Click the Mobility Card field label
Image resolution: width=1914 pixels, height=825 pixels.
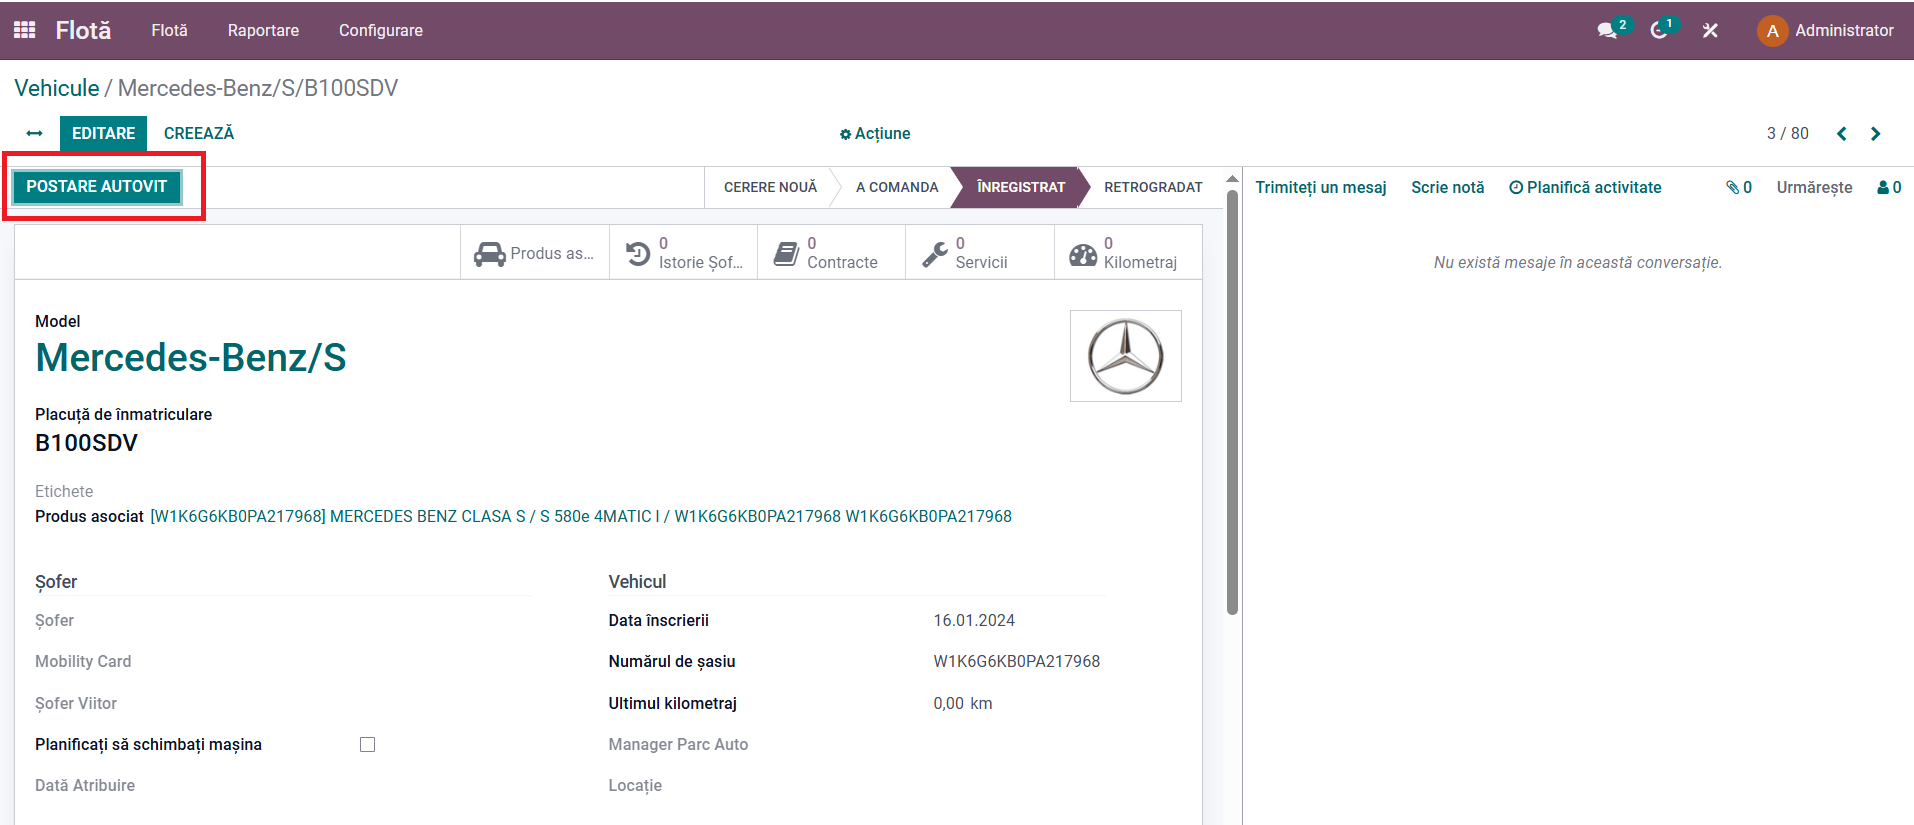tap(83, 661)
